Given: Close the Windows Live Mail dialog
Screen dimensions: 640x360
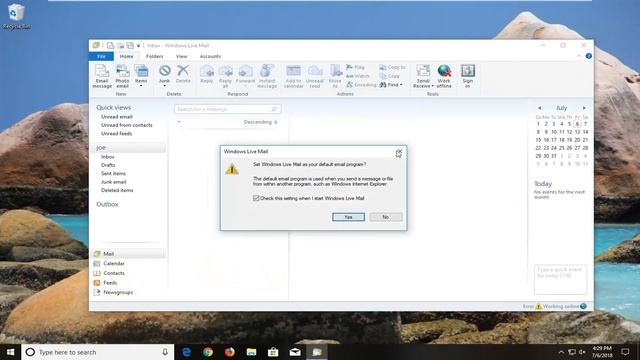Looking at the screenshot, I should (x=399, y=151).
